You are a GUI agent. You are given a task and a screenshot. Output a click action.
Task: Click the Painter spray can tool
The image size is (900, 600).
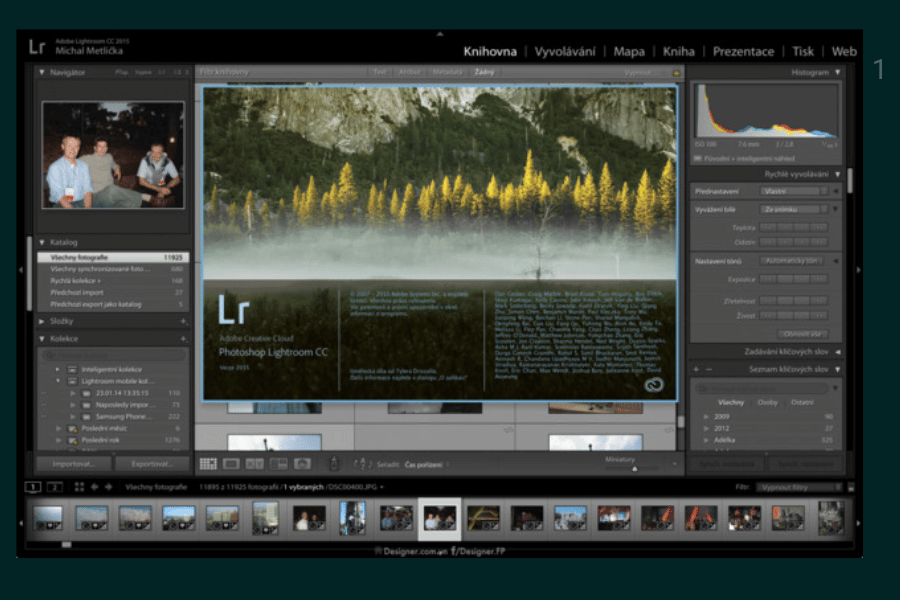pyautogui.click(x=334, y=464)
